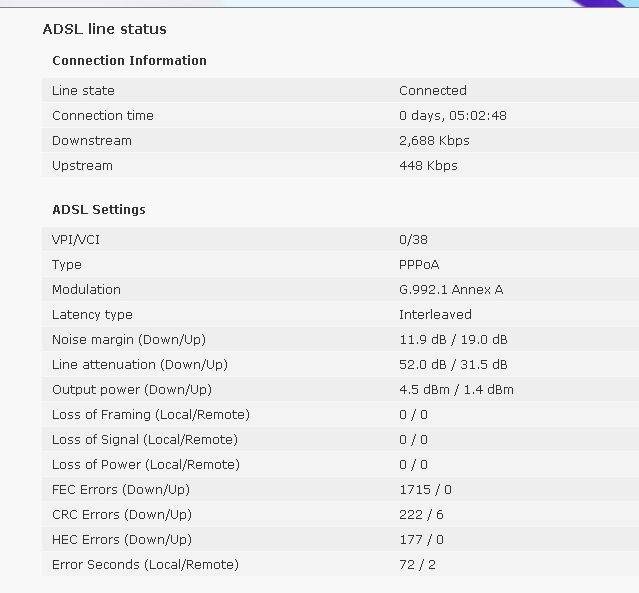This screenshot has width=639, height=593.
Task: Select the '72 / 2' error seconds value
Action: [417, 565]
